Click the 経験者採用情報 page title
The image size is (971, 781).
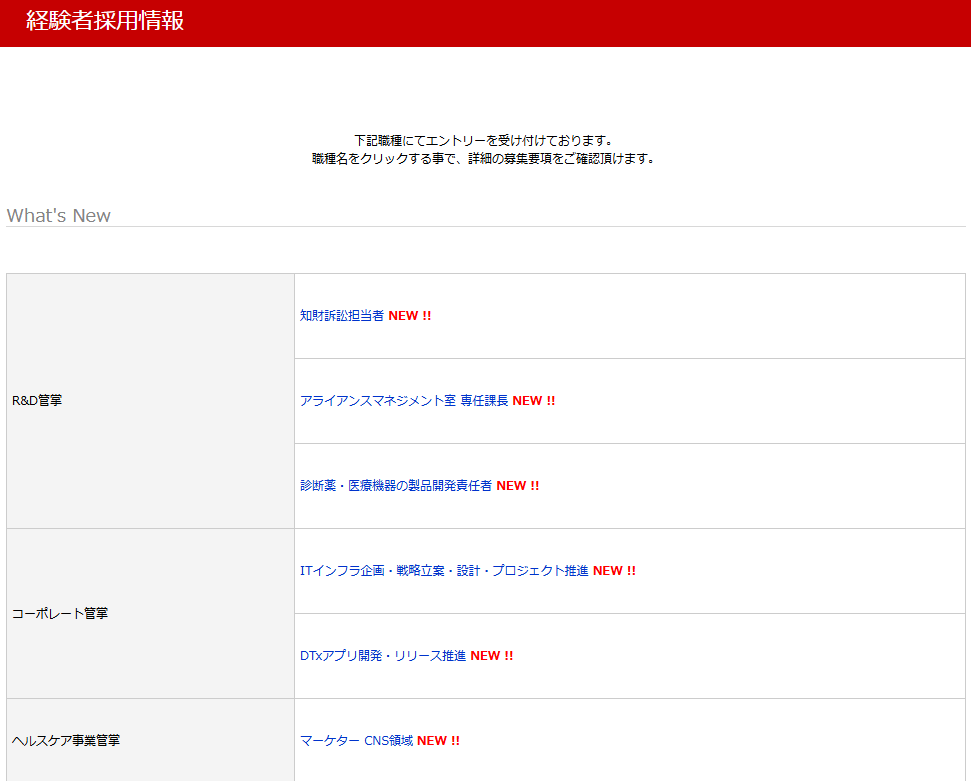coord(105,20)
